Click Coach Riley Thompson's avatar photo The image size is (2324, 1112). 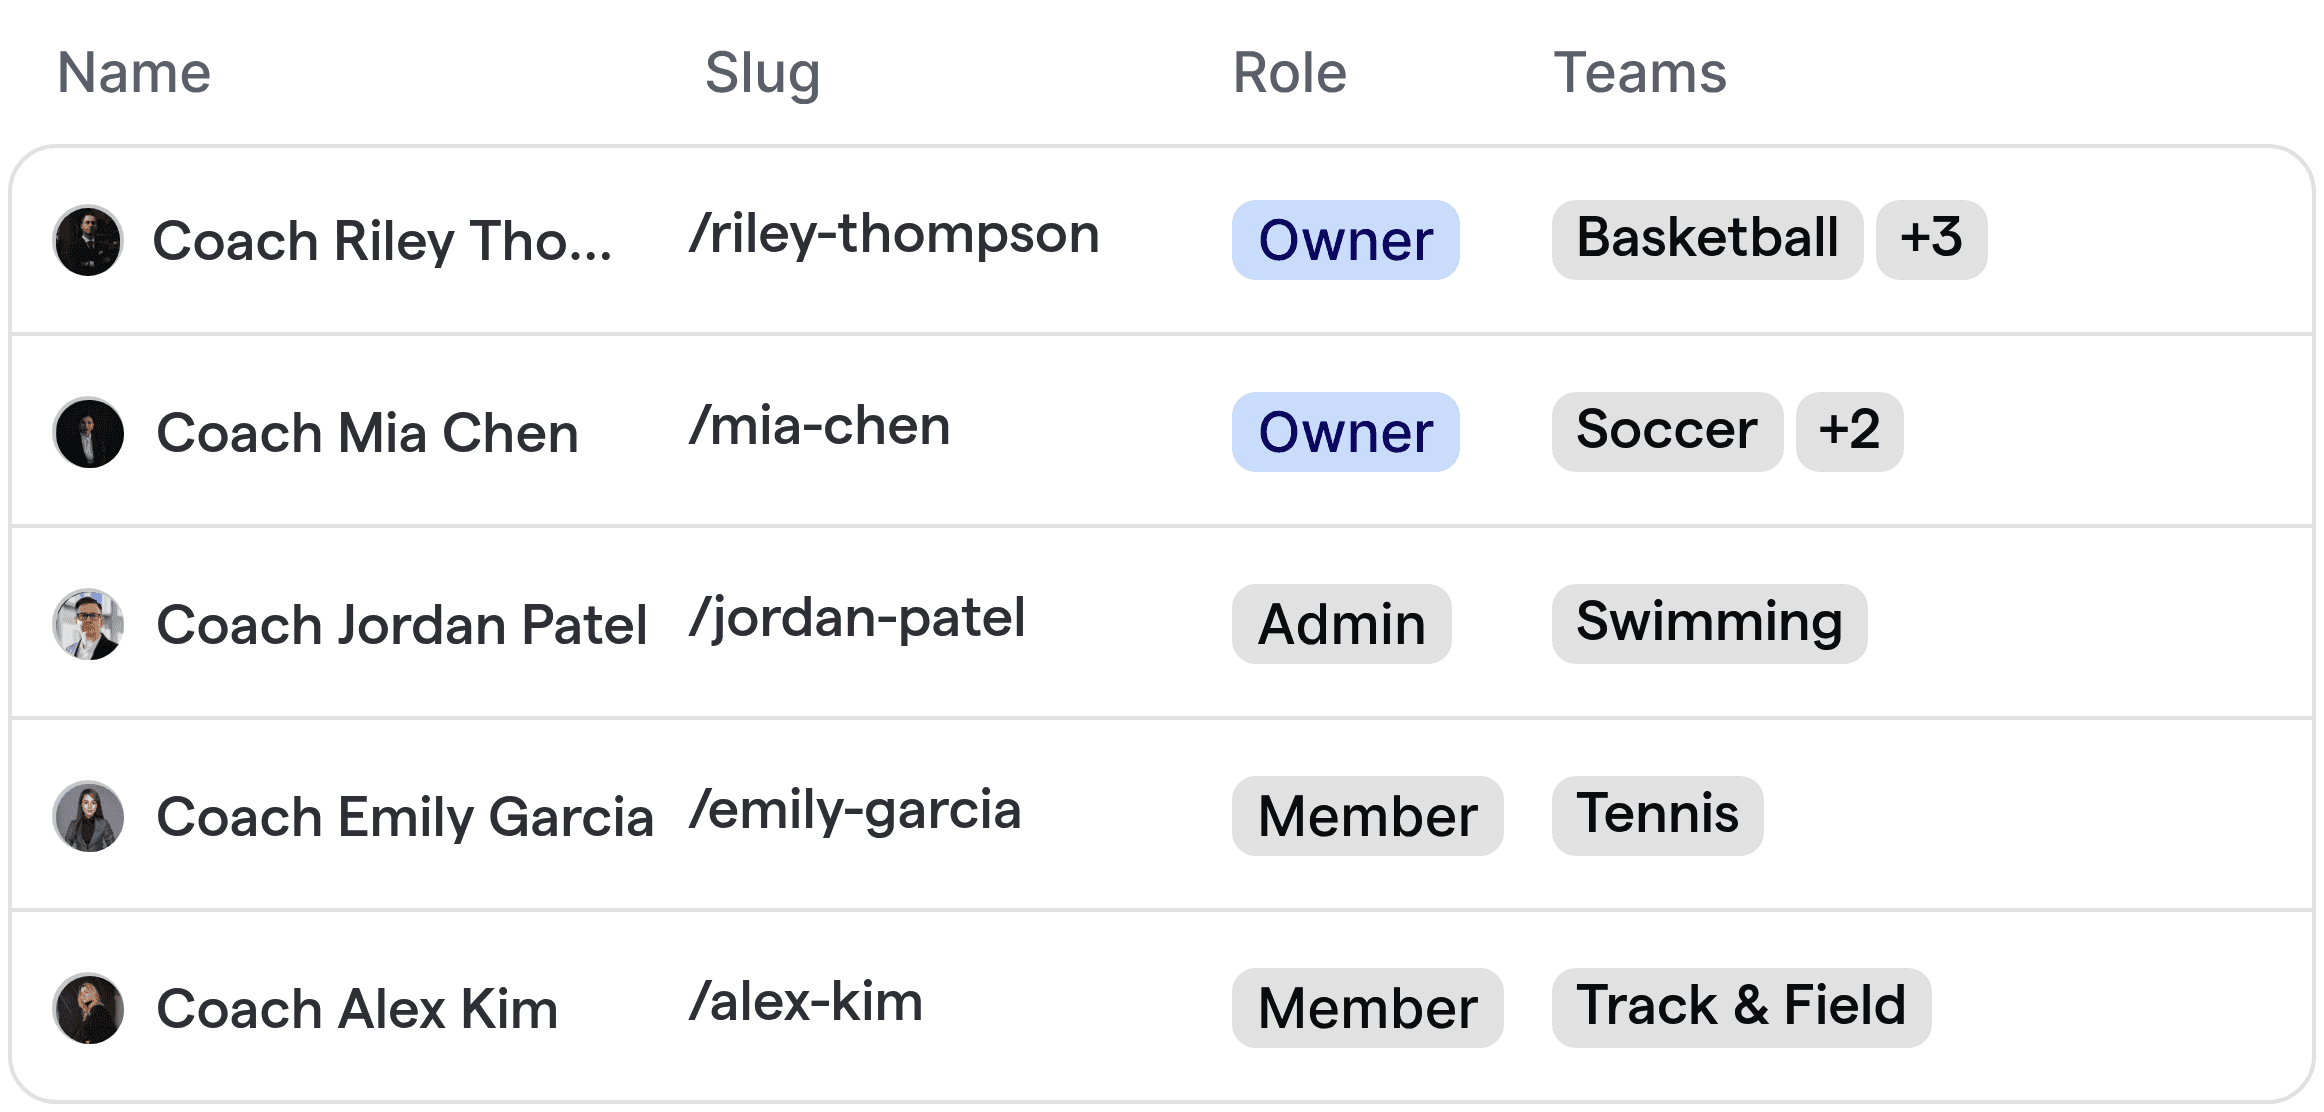88,240
